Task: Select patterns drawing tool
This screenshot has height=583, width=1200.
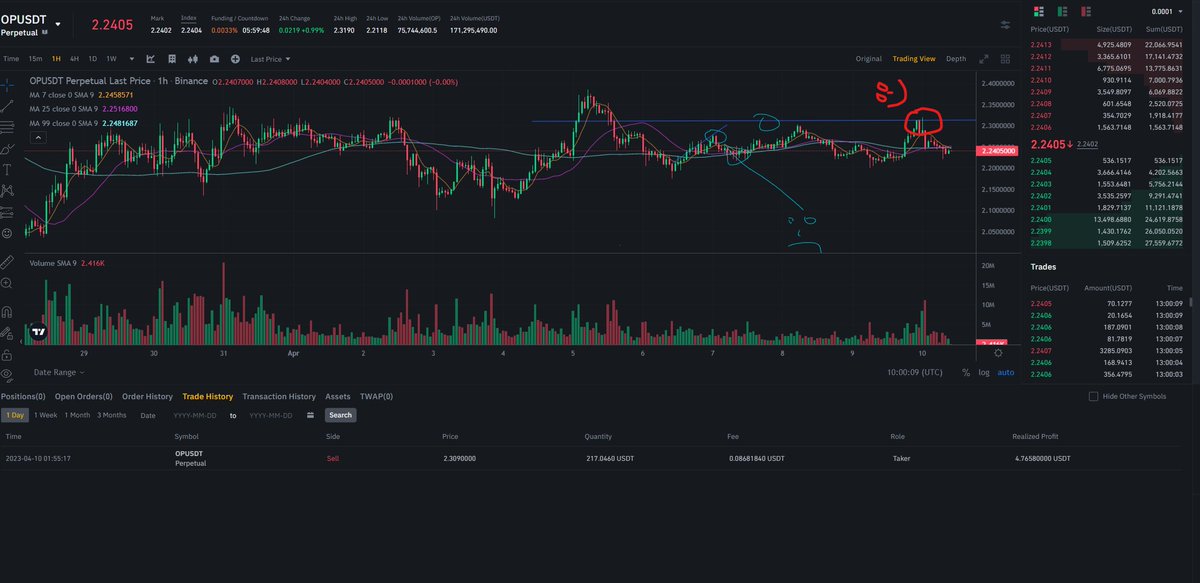Action: tap(8, 190)
